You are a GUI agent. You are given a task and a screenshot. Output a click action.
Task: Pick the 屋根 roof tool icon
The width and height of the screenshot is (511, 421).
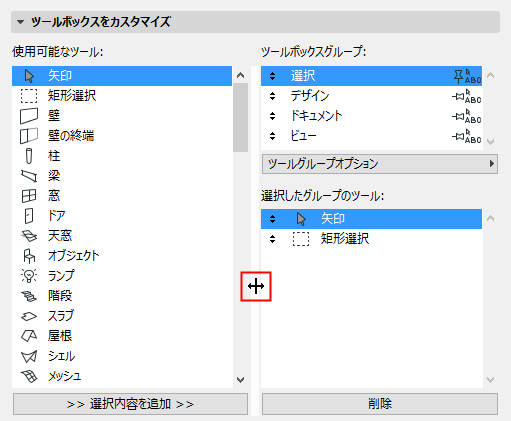coord(29,336)
